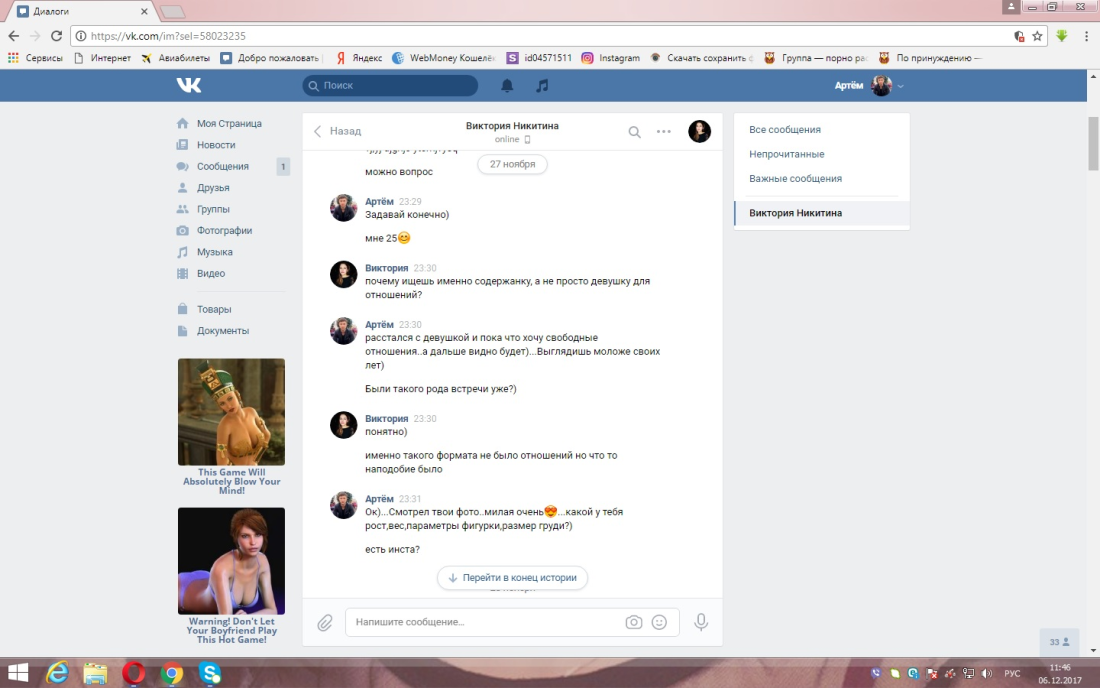Open Друзья in left sidebar
The width and height of the screenshot is (1100, 688).
(213, 188)
